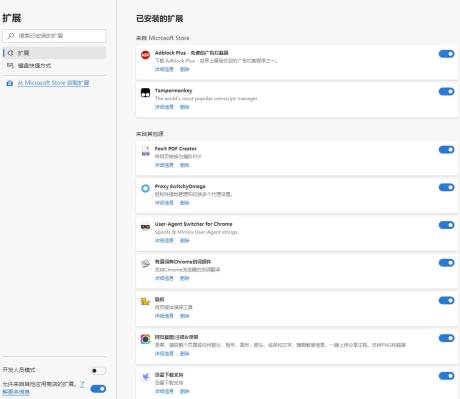Click the magnifier icon in search box
This screenshot has width=460, height=399.
[11, 36]
